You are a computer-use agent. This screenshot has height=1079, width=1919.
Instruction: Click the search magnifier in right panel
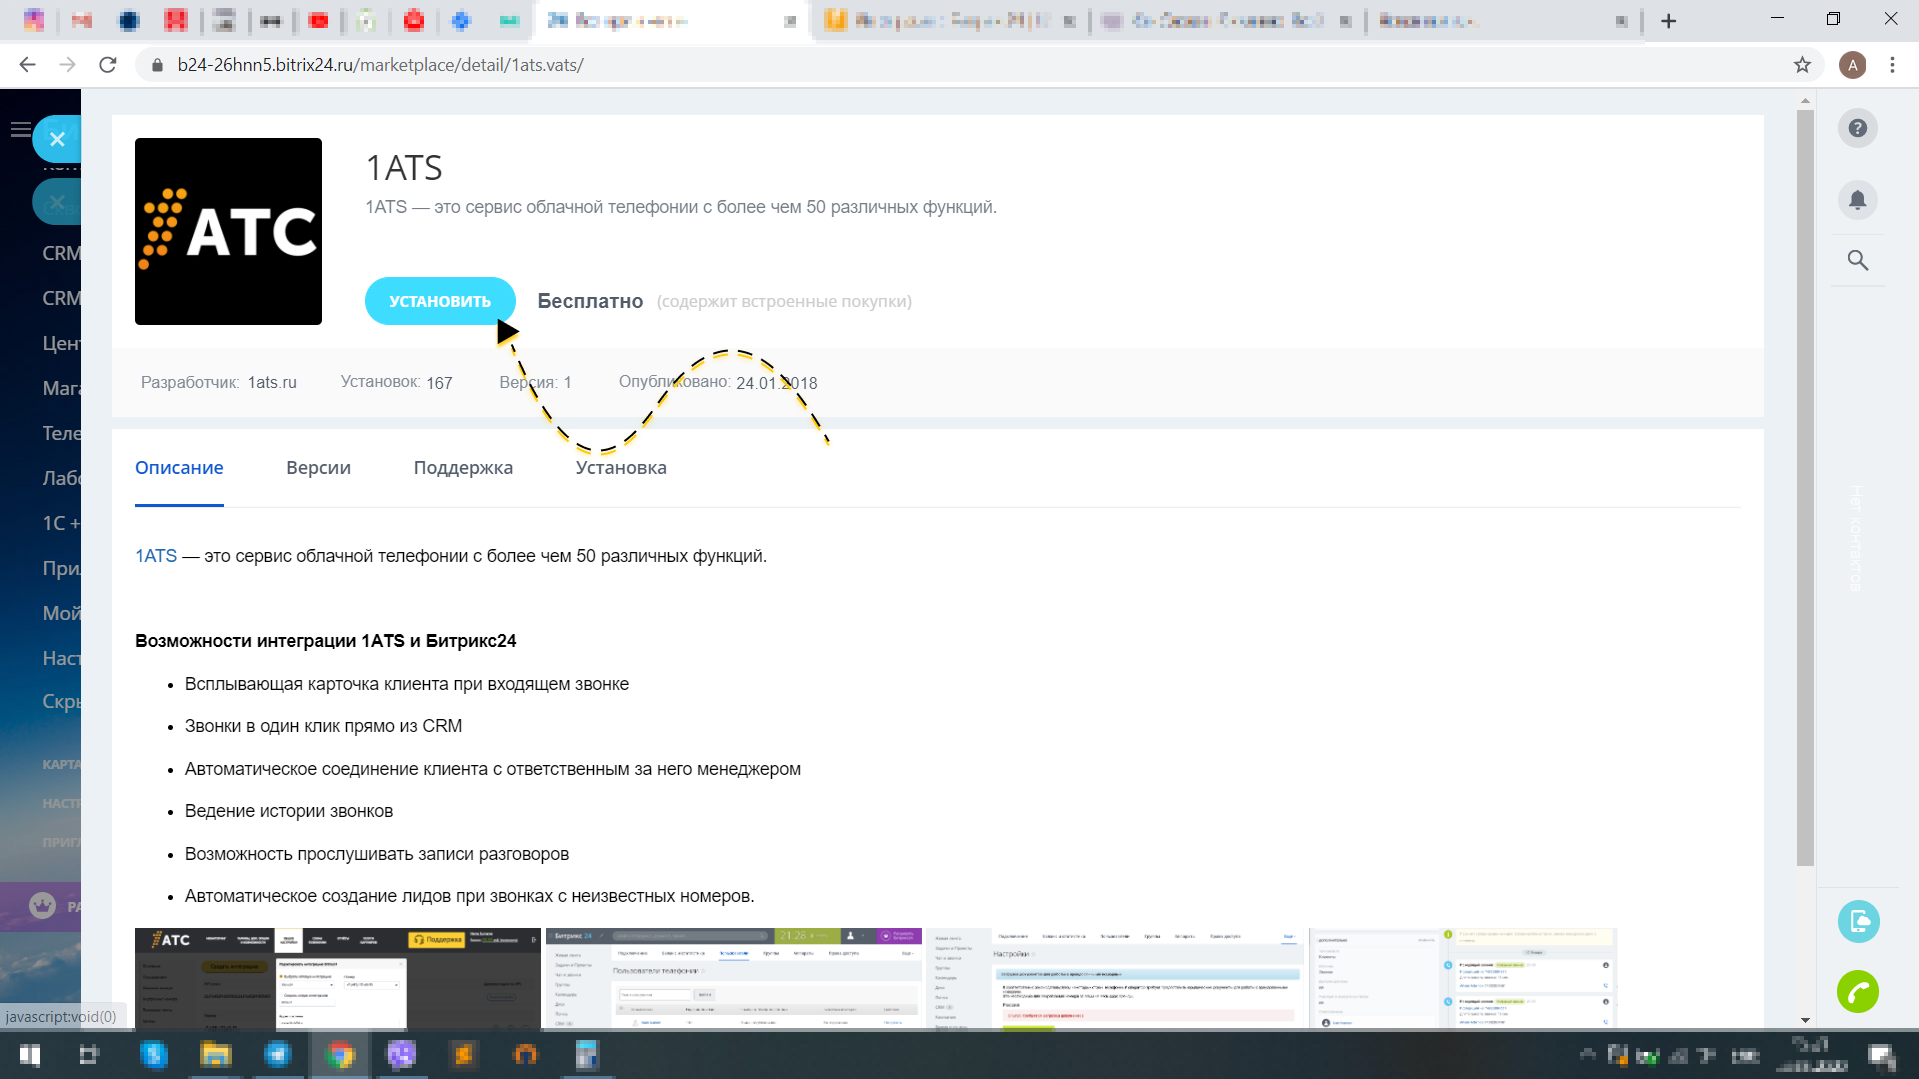coord(1857,261)
